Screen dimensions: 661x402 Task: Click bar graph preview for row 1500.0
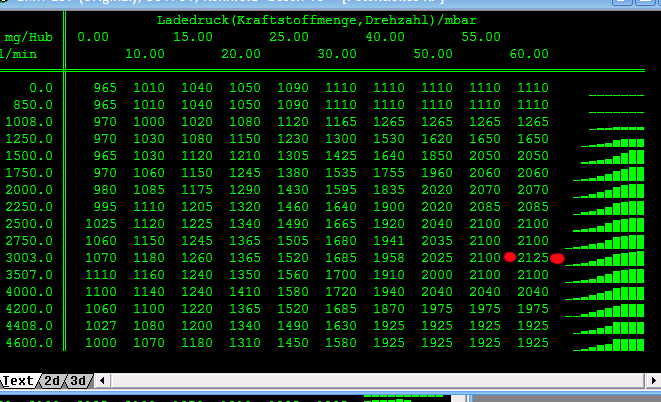[607, 156]
